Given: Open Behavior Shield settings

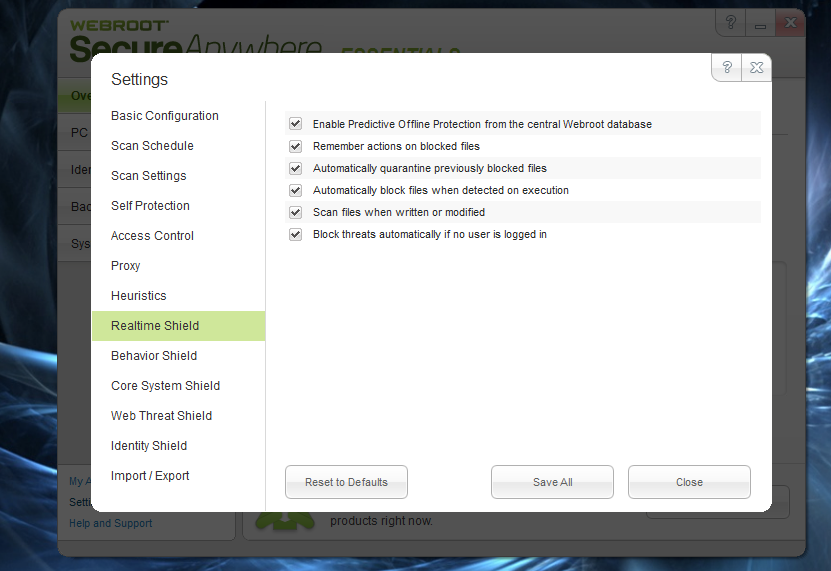Looking at the screenshot, I should [x=179, y=356].
